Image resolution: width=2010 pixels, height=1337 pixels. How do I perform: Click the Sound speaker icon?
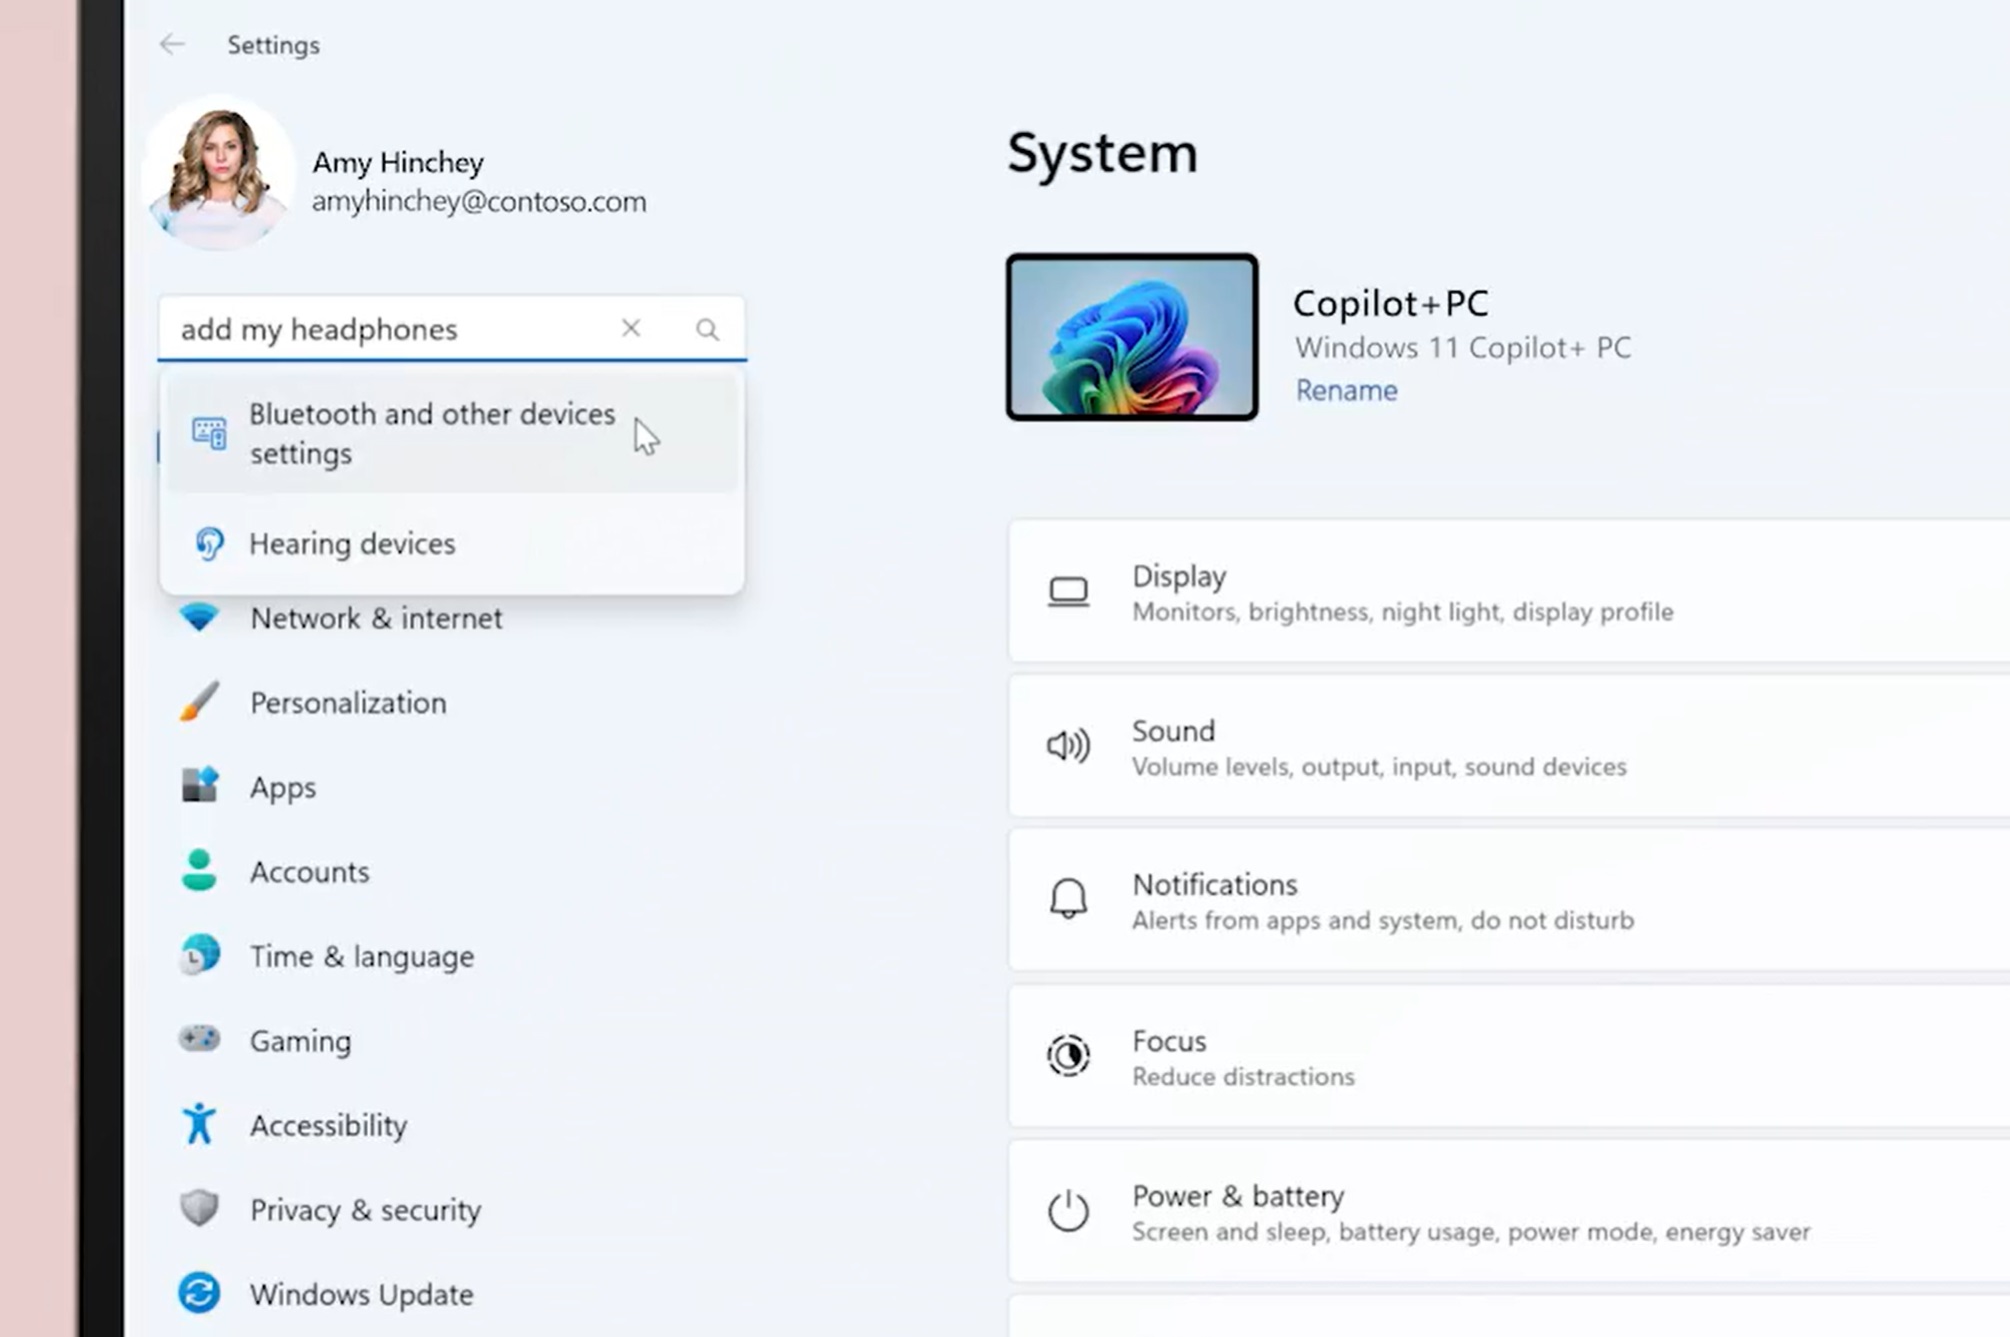pos(1068,746)
